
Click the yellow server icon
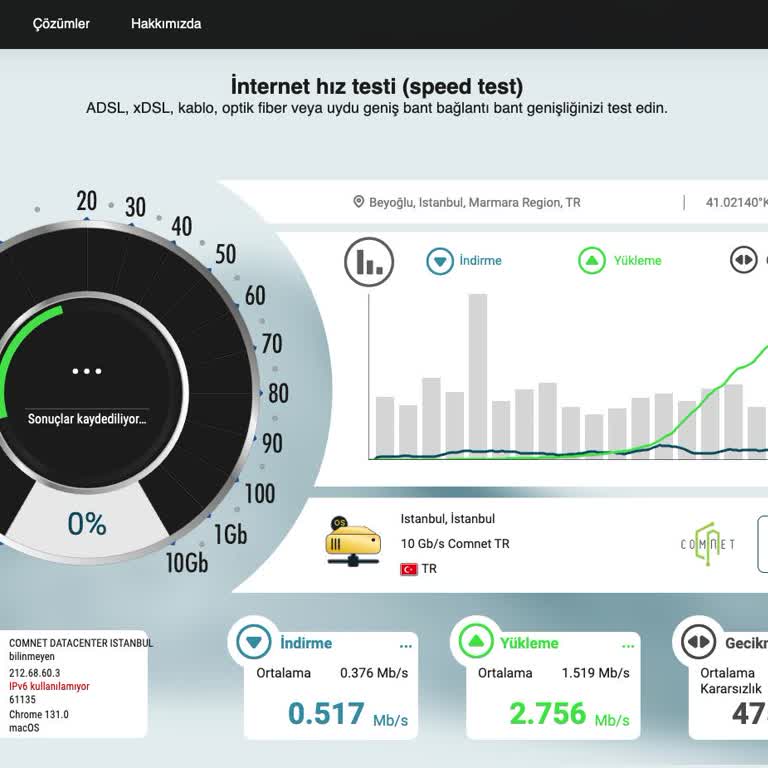(x=353, y=541)
